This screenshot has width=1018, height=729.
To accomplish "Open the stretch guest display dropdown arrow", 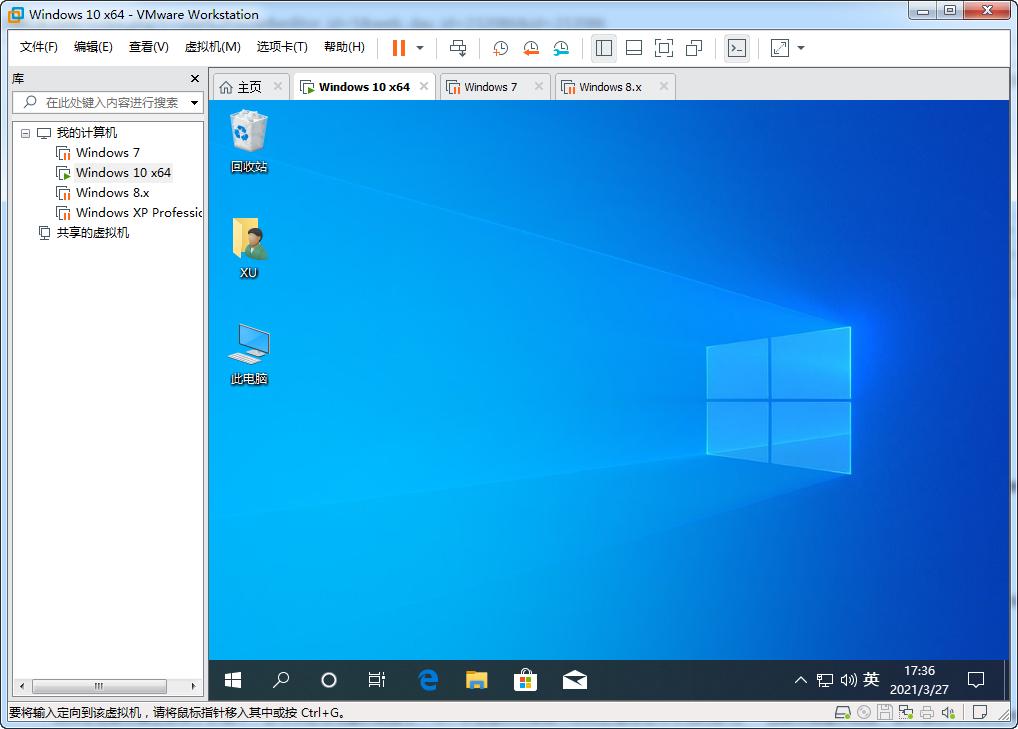I will point(801,48).
